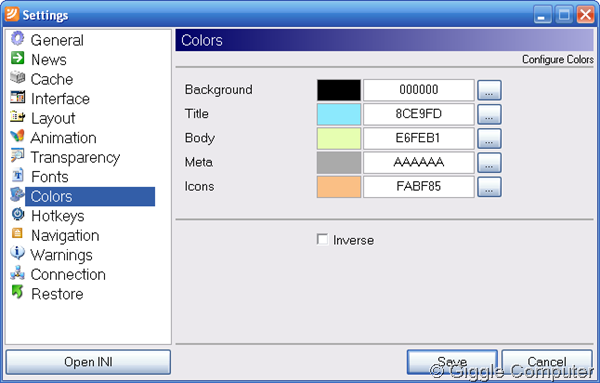Open color picker for Background
Image resolution: width=600 pixels, height=383 pixels.
pos(489,90)
